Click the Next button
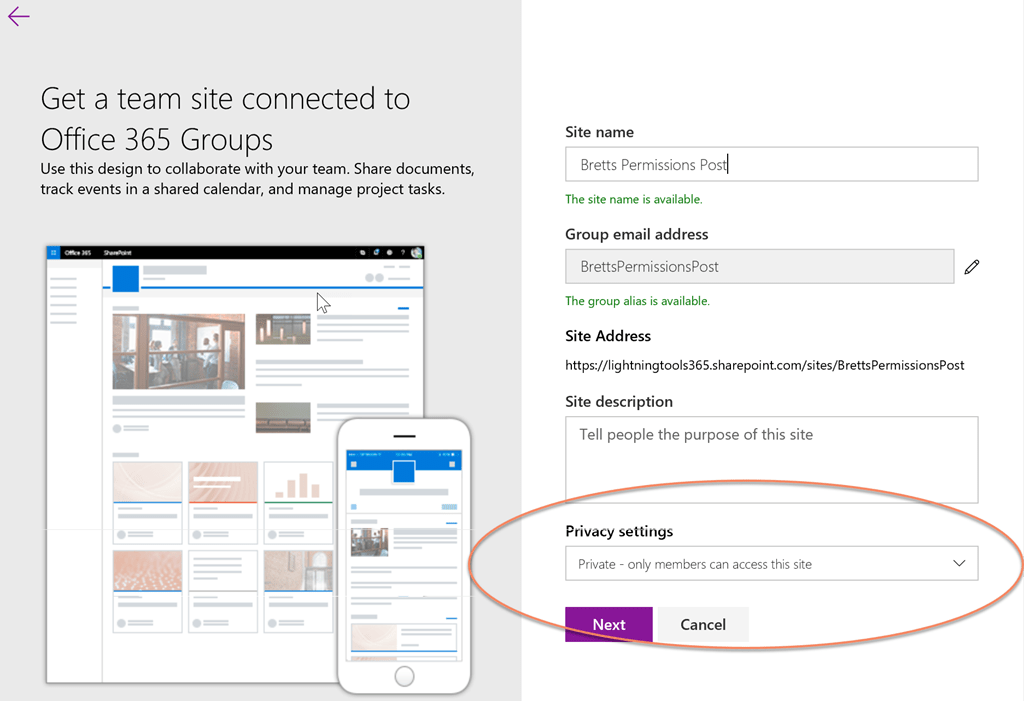The width and height of the screenshot is (1024, 701). tap(609, 624)
